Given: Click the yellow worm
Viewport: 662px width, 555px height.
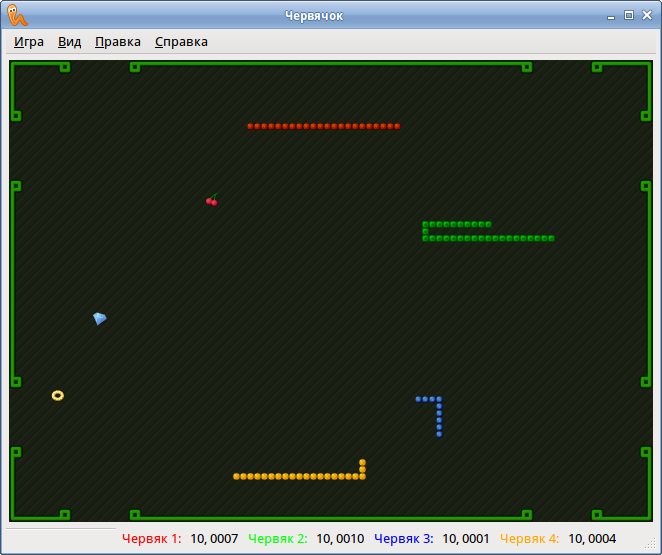Looking at the screenshot, I should 298,477.
